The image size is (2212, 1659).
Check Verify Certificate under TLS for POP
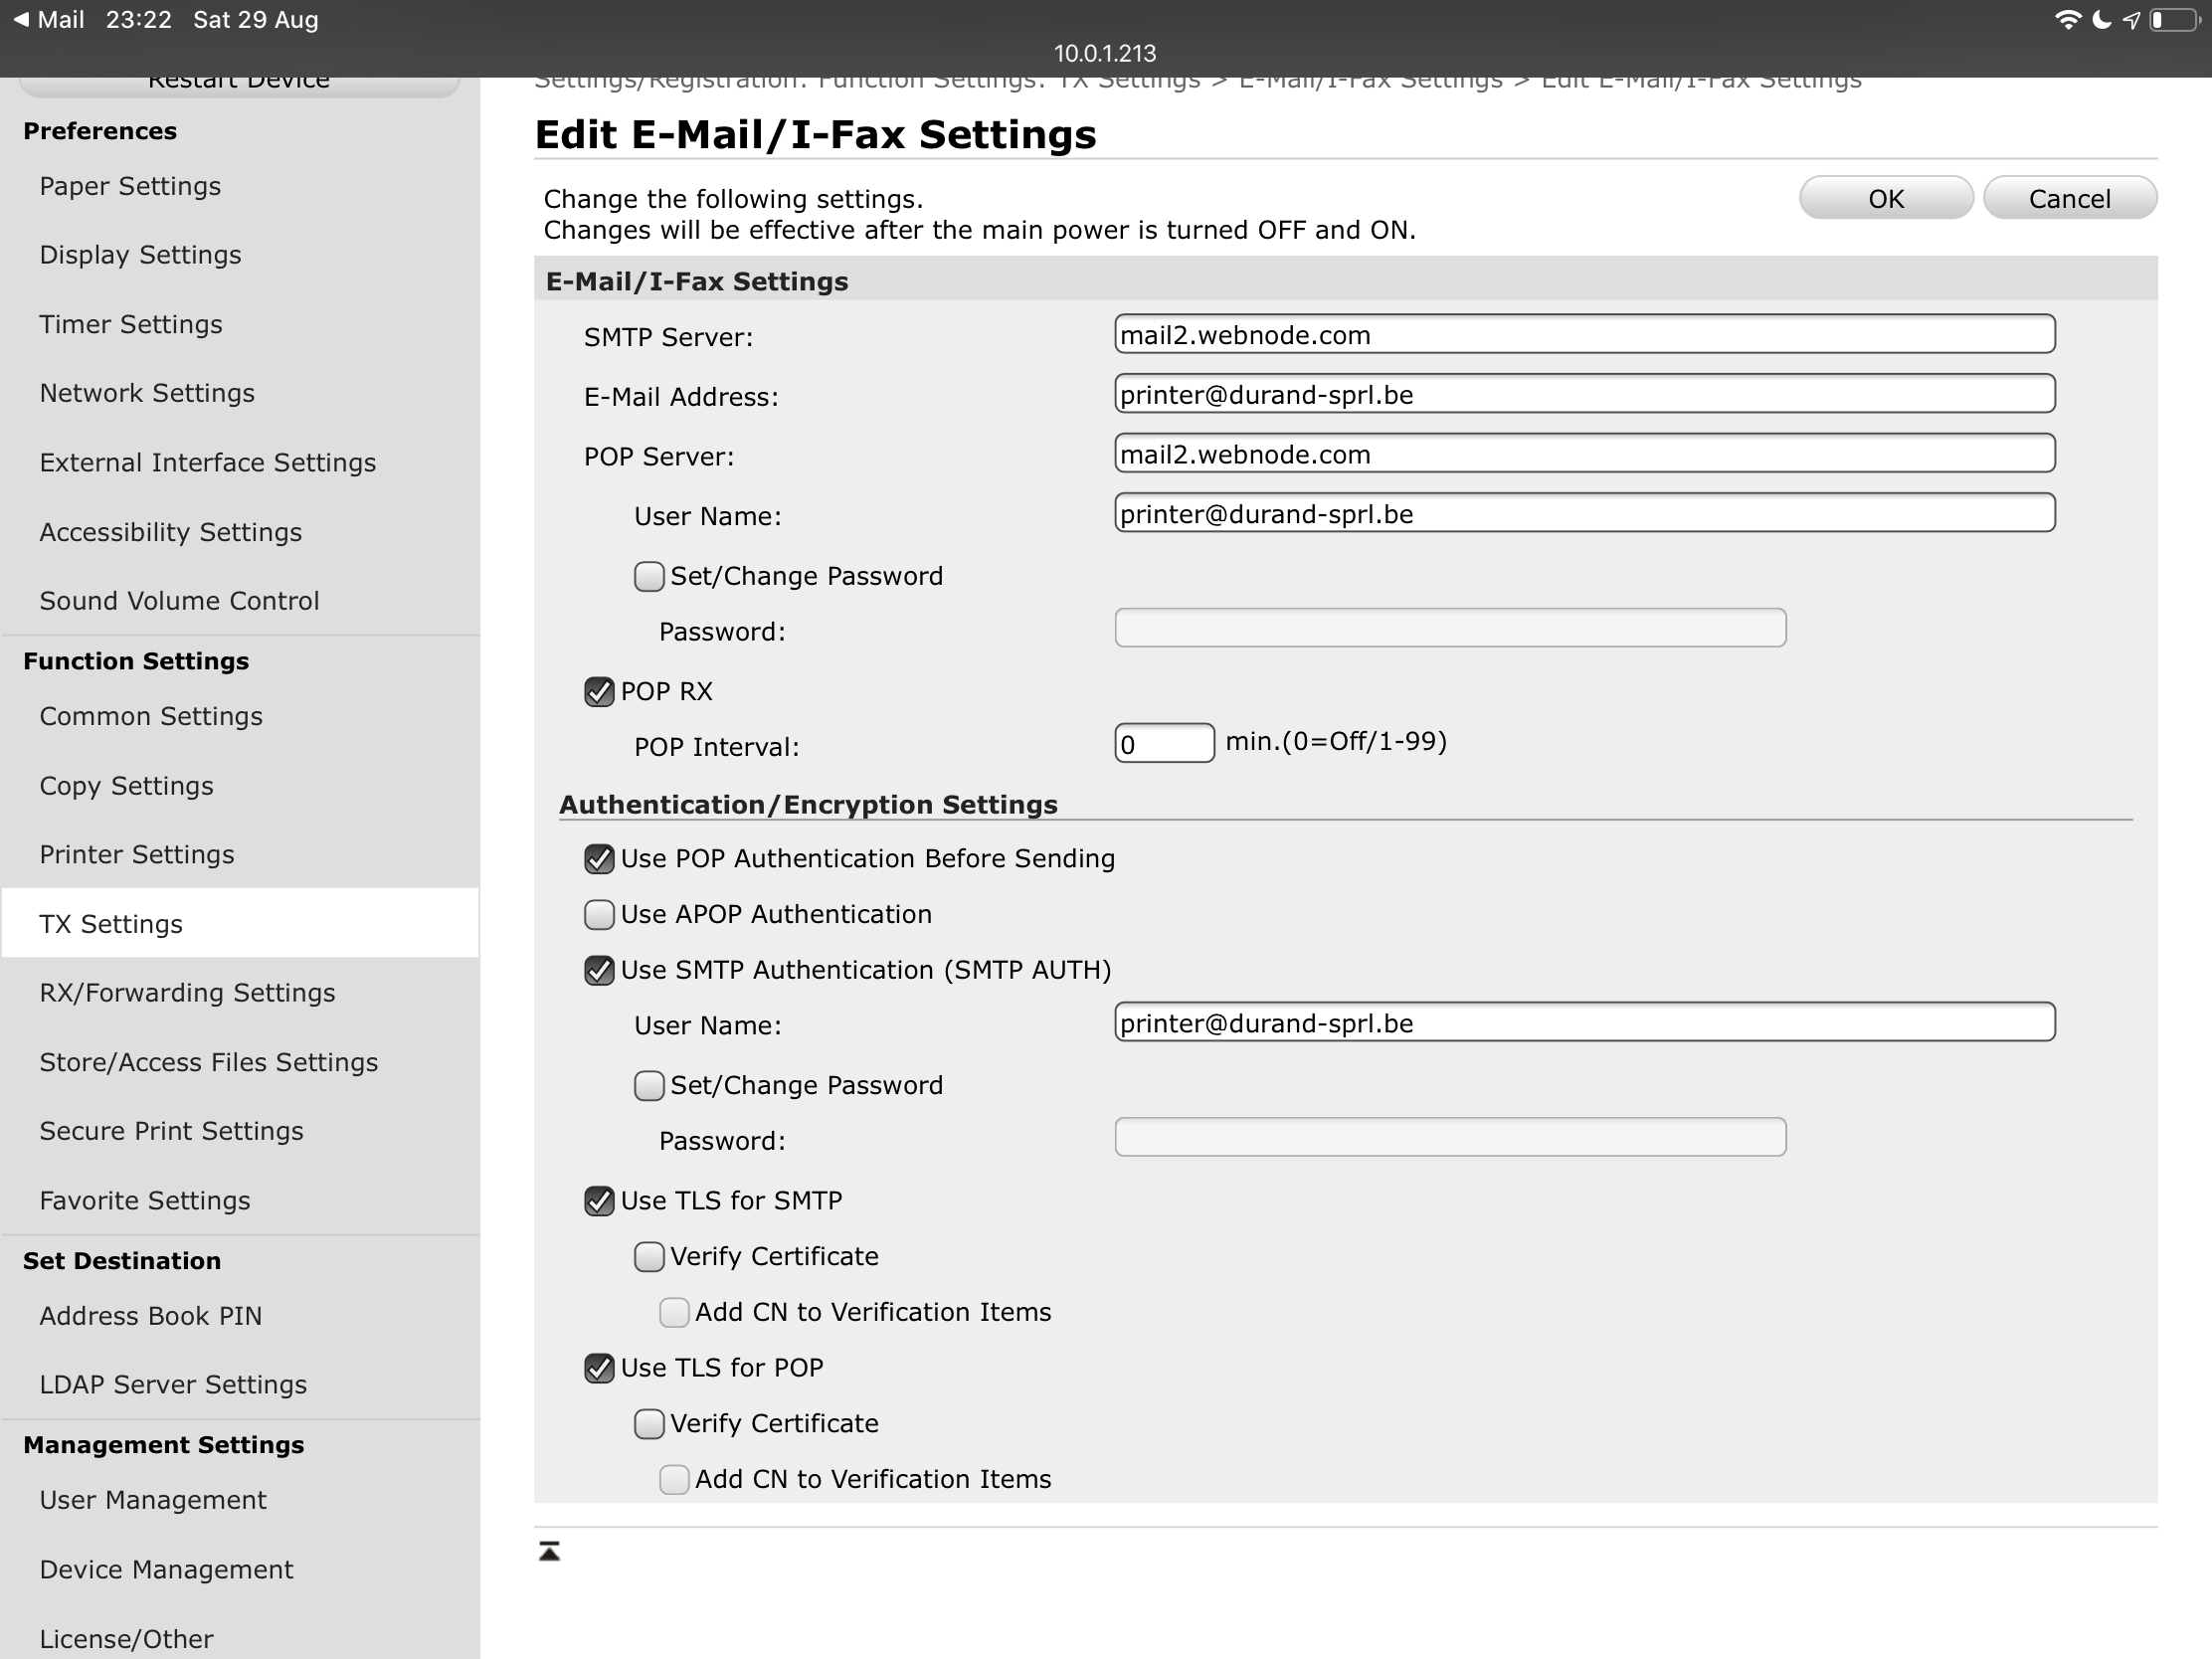649,1424
